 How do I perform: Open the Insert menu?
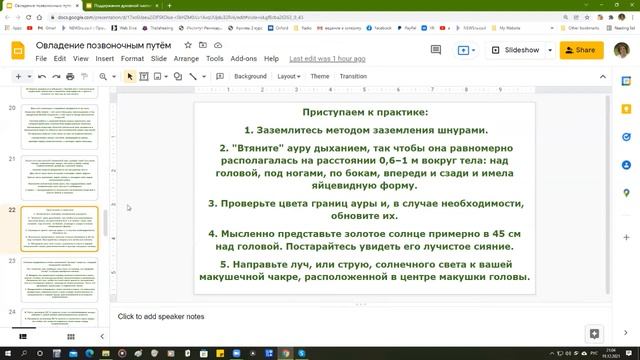point(104,59)
